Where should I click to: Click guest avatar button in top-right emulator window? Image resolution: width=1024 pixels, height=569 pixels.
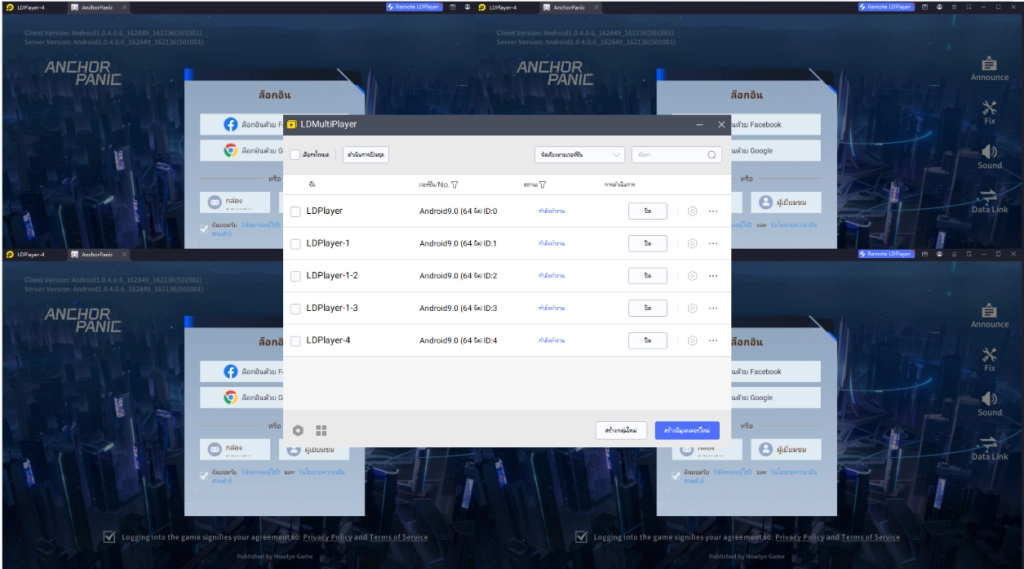tap(785, 203)
